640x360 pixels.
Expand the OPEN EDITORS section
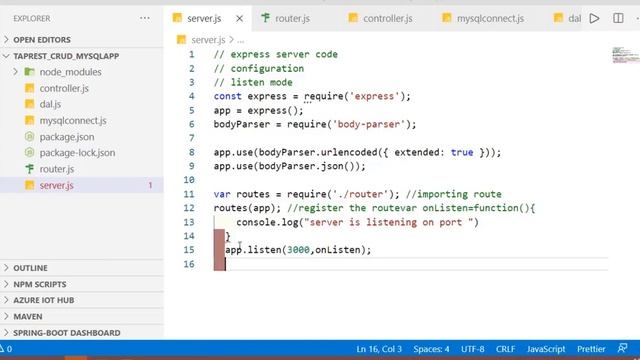coord(6,40)
